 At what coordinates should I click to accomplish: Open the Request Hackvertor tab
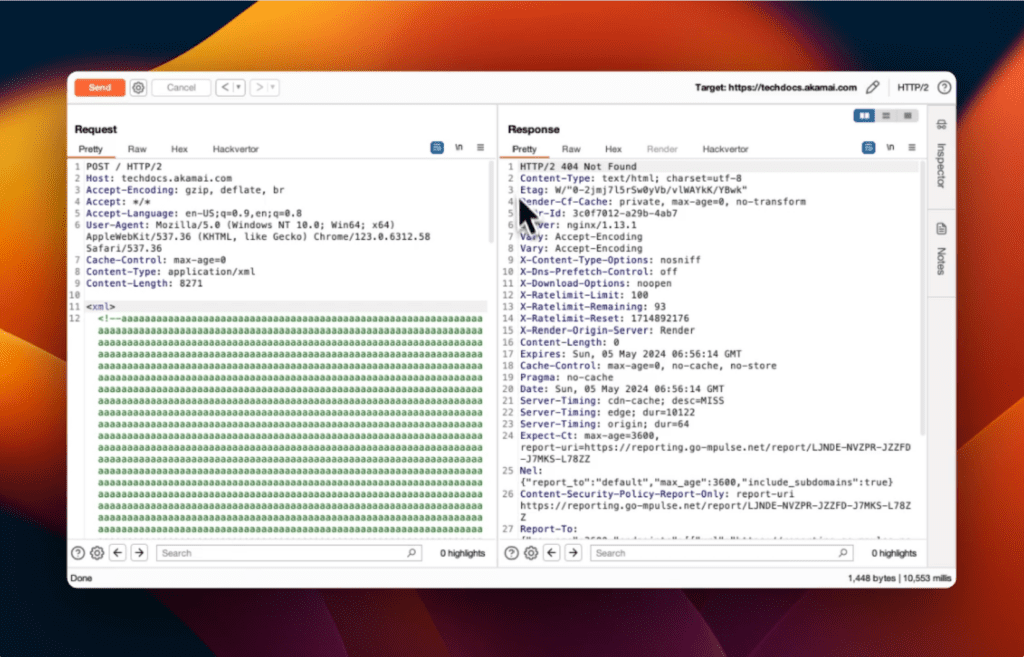pos(236,149)
